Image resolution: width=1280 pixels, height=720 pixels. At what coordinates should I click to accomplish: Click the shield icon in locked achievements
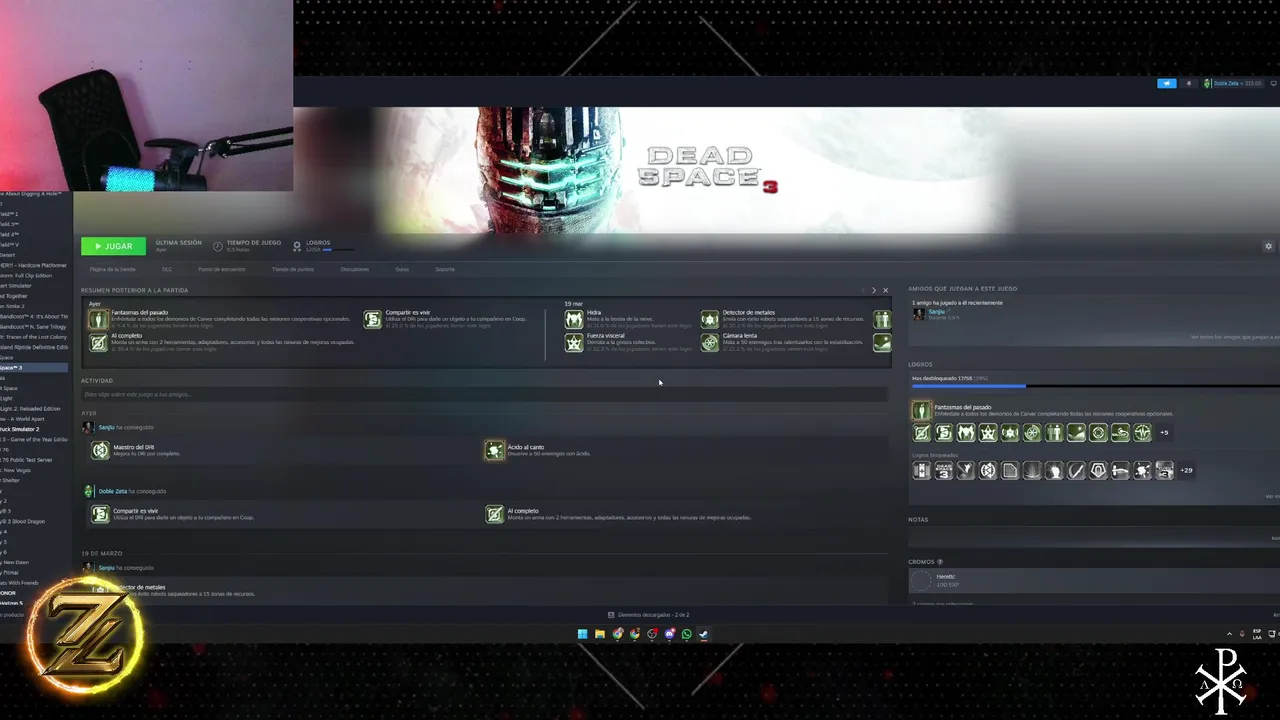click(1098, 470)
